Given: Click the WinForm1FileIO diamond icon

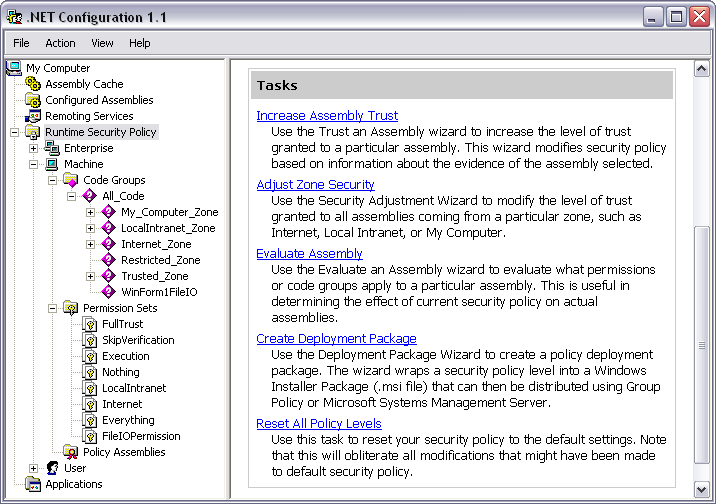Looking at the screenshot, I should tap(108, 292).
